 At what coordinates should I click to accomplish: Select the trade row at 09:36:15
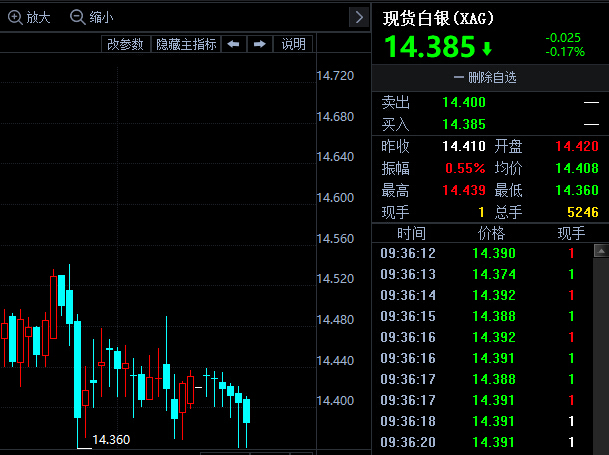pos(482,316)
